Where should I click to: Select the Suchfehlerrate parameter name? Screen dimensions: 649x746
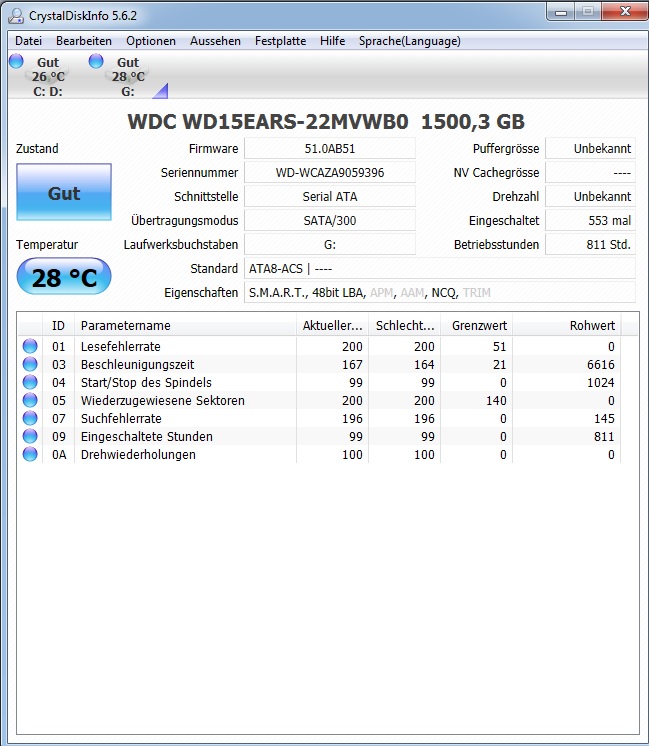(x=121, y=419)
